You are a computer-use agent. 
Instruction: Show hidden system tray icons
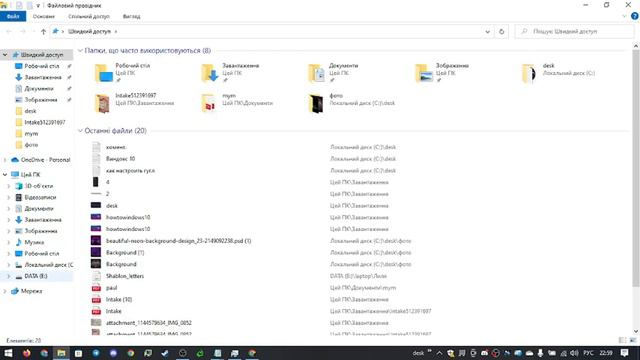pyautogui.click(x=439, y=353)
